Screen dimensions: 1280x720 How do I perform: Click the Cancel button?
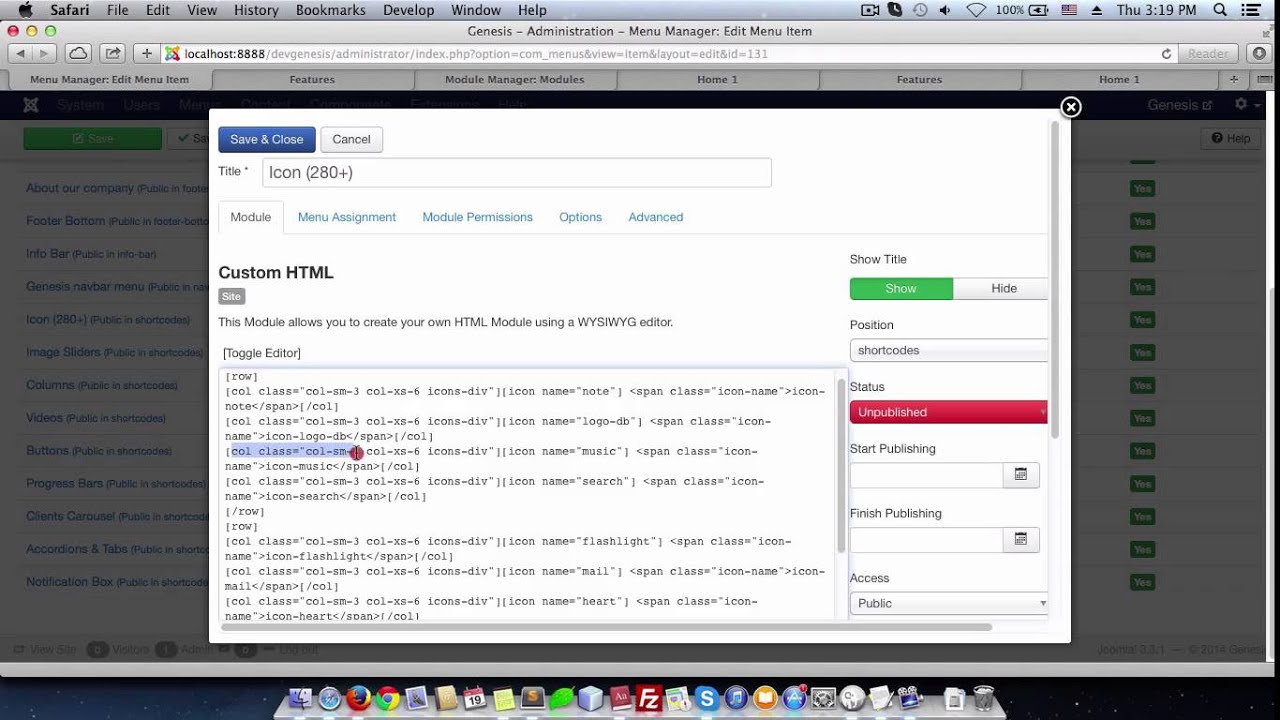point(351,139)
